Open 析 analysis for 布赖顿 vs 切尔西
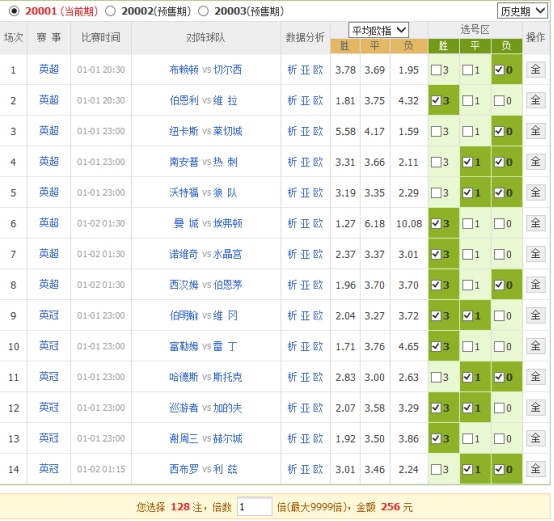554x521 pixels. click(292, 70)
